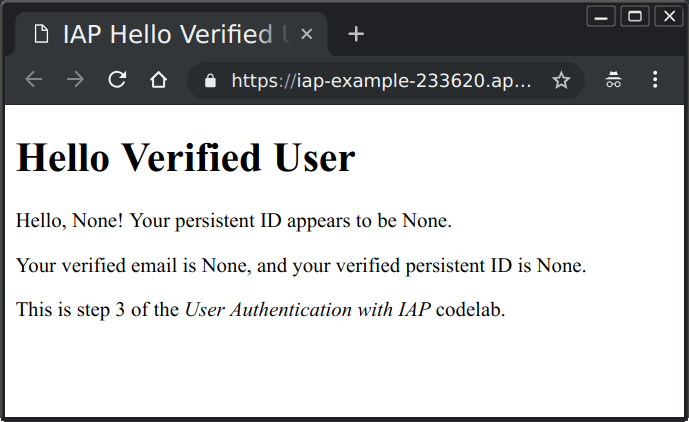Click the page document icon on tab

coord(41,34)
